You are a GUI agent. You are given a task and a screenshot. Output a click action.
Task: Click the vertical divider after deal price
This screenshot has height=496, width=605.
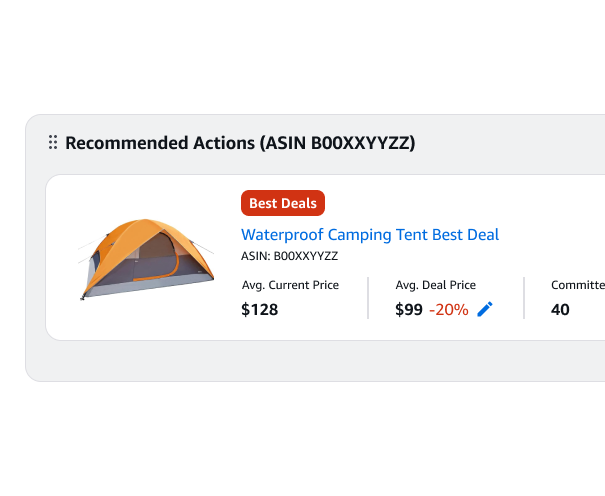pyautogui.click(x=524, y=298)
